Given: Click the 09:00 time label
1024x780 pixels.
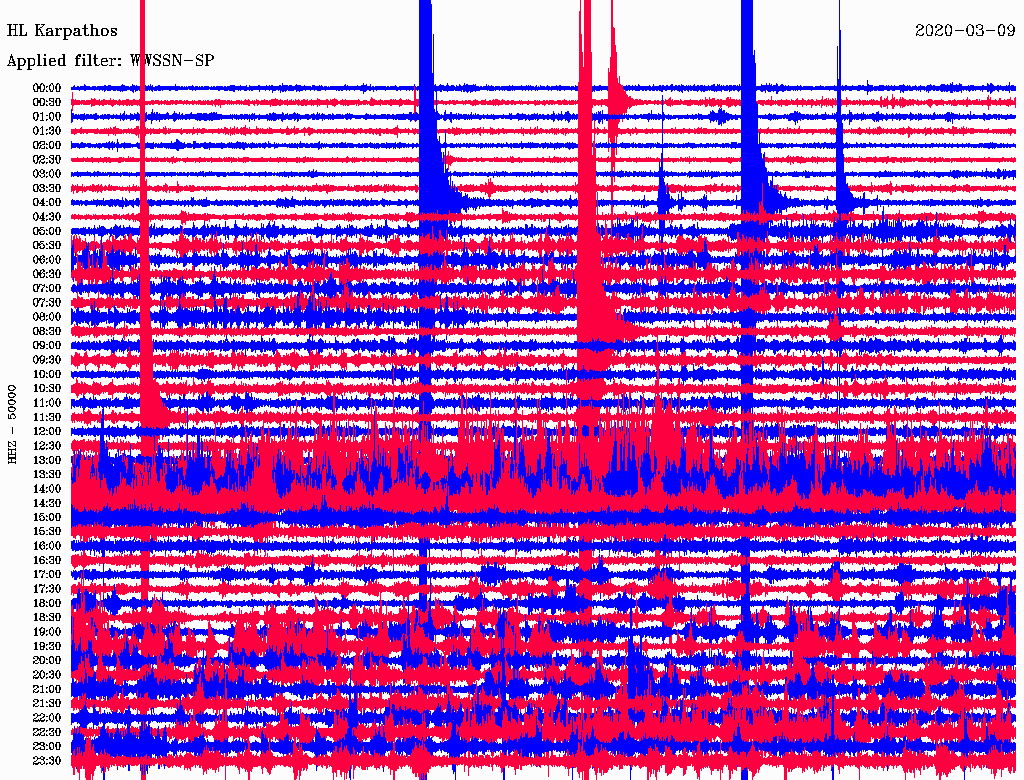Looking at the screenshot, I should click(x=47, y=346).
